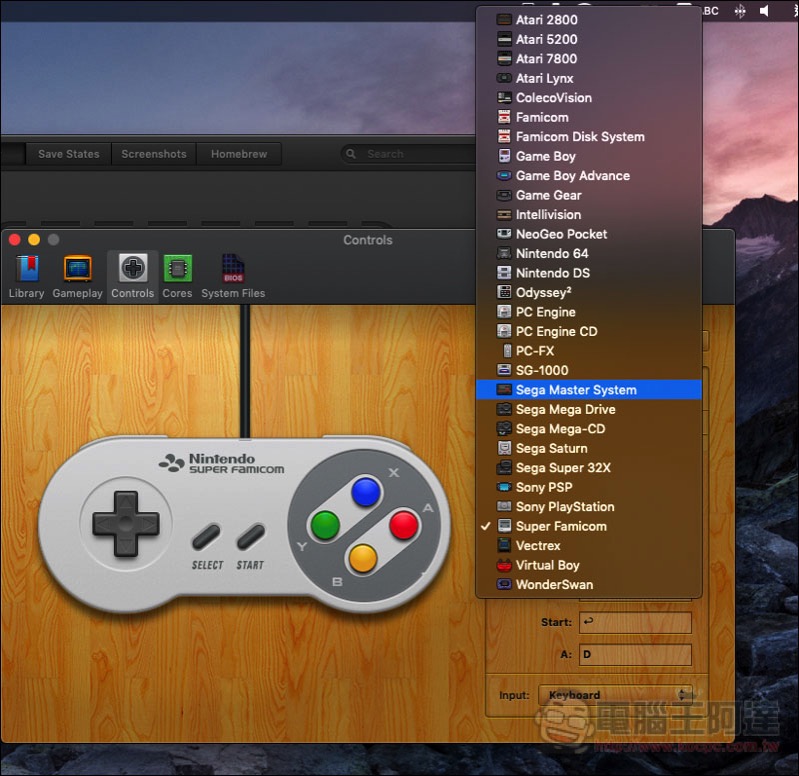Select Famicom in the system menu
The width and height of the screenshot is (799, 776).
(x=589, y=117)
